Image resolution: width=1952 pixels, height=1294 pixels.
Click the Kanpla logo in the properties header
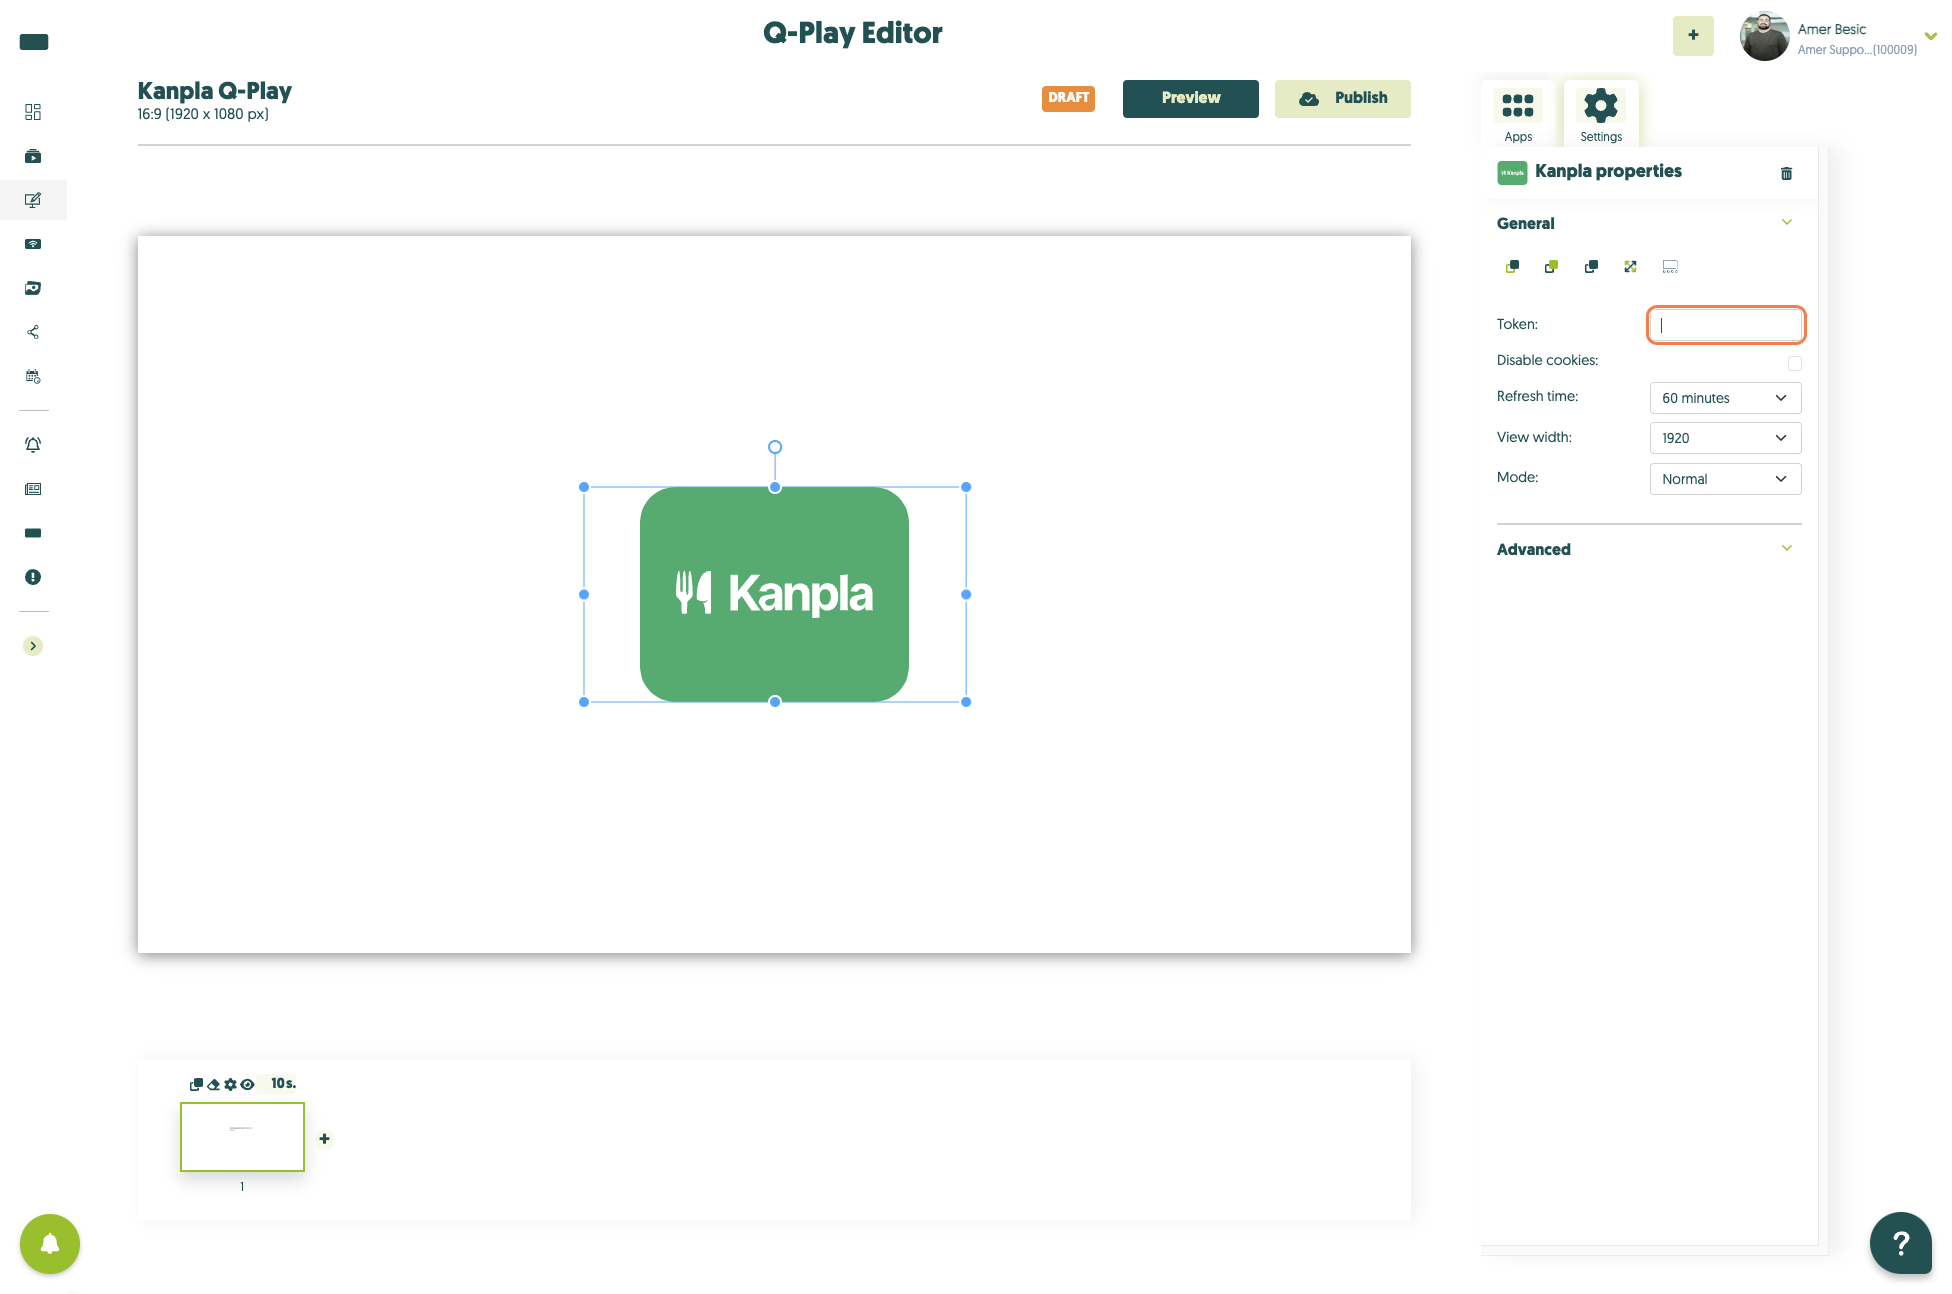[1512, 172]
